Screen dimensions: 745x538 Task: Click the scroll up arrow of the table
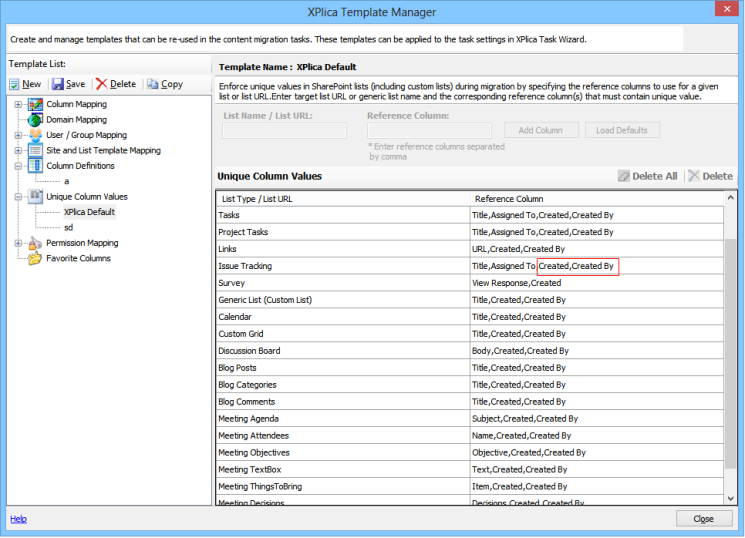tap(730, 197)
